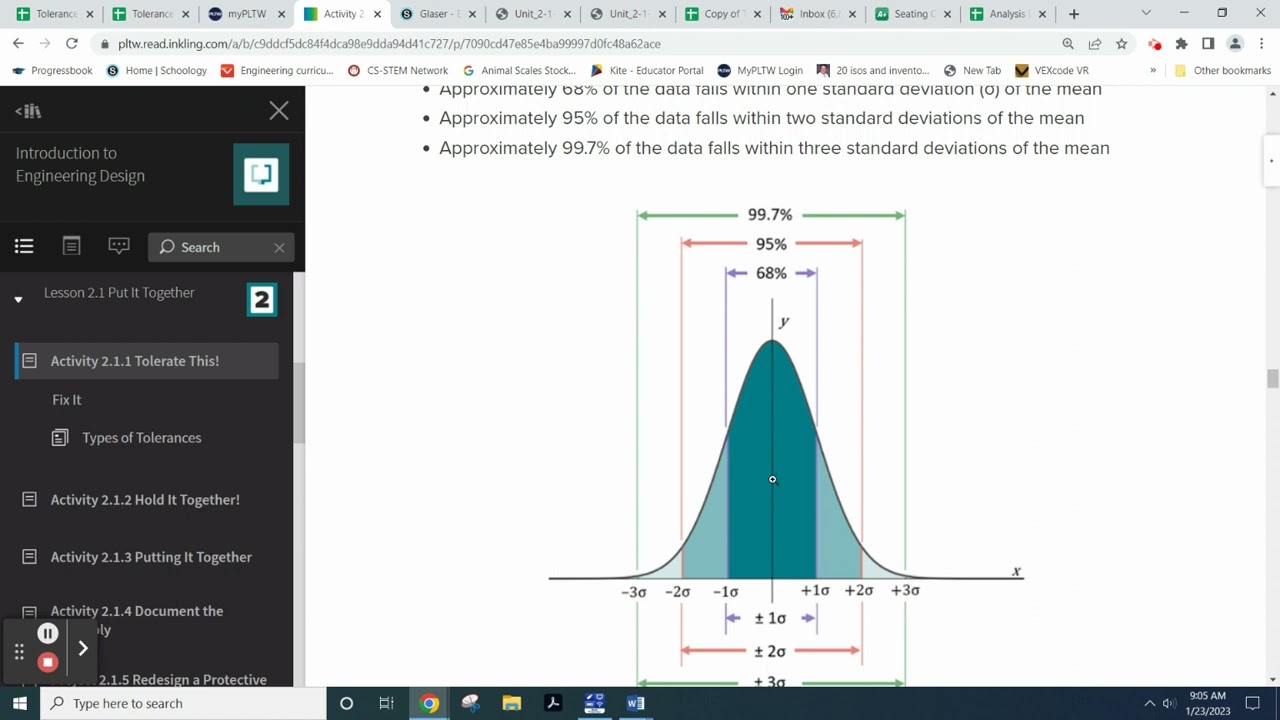Bookmark this page with star icon
Image resolution: width=1280 pixels, height=720 pixels.
[x=1122, y=44]
